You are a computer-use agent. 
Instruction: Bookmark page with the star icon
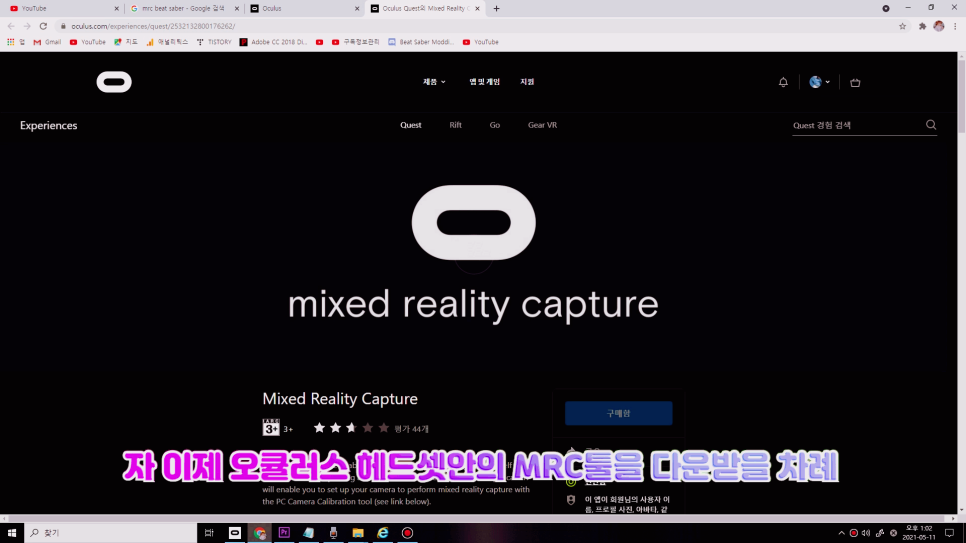pos(903,26)
